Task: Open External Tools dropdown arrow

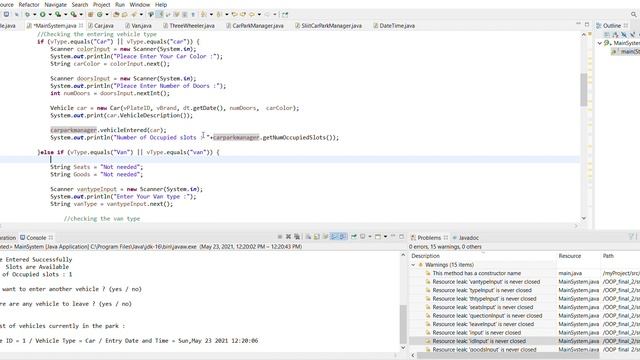Action: click(81, 15)
